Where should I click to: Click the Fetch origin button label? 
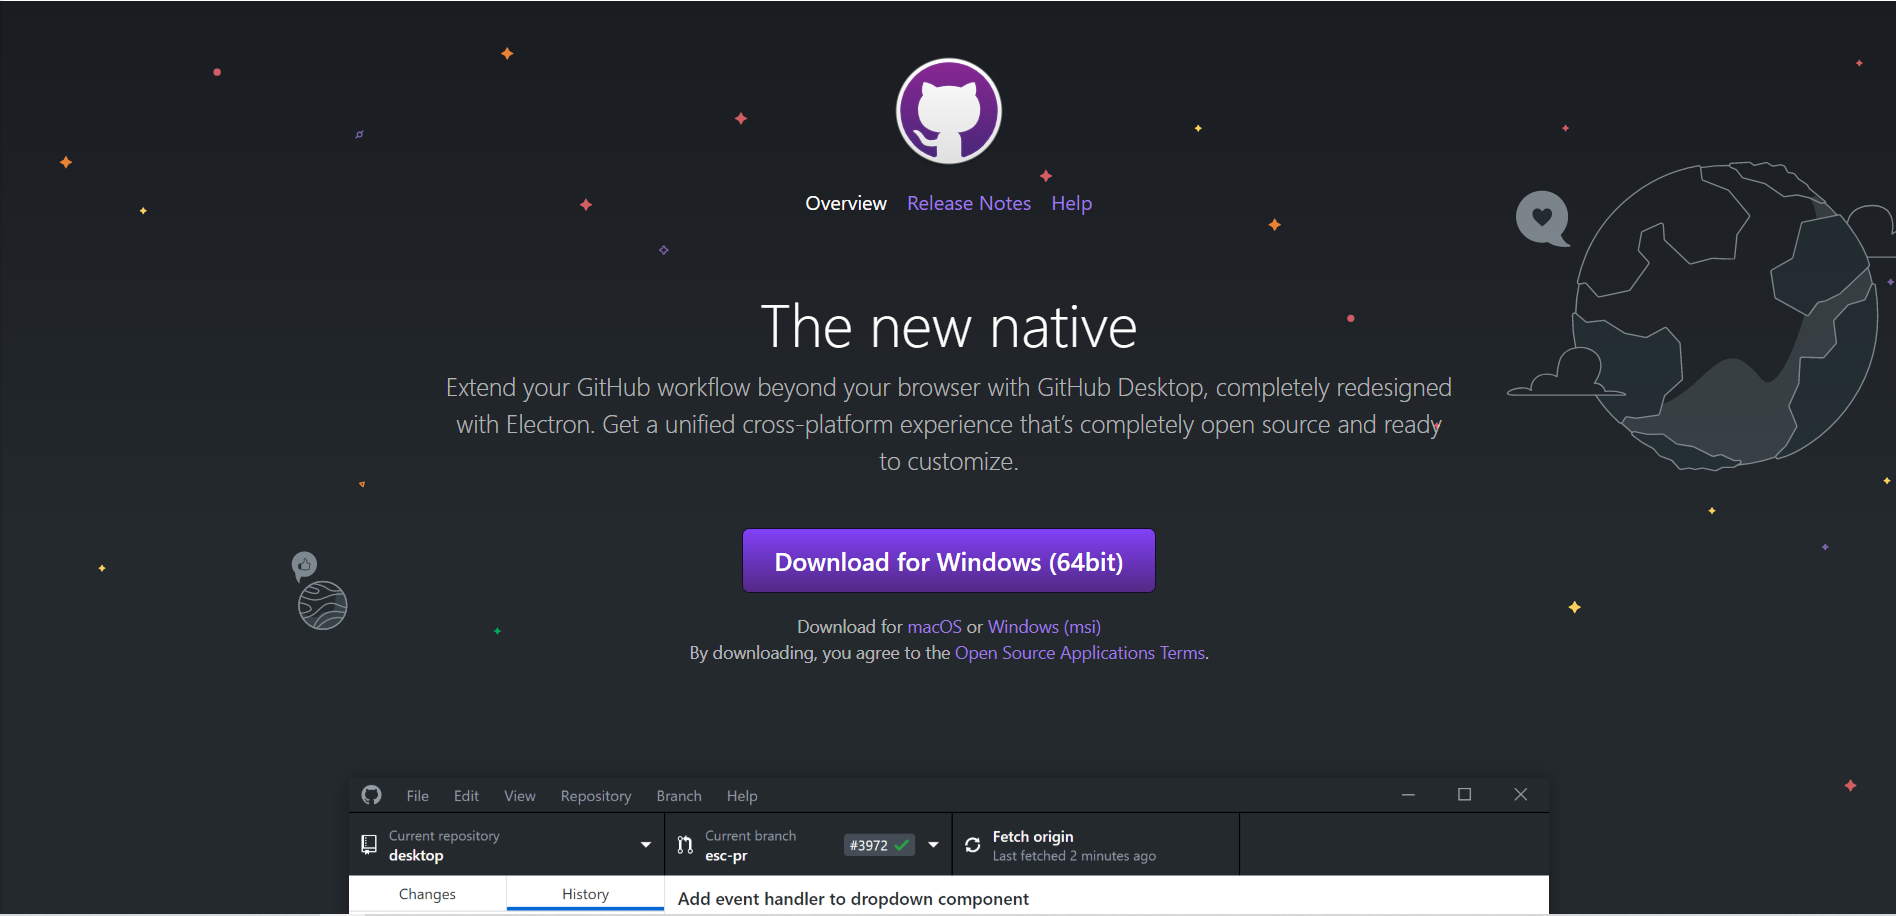1033,836
